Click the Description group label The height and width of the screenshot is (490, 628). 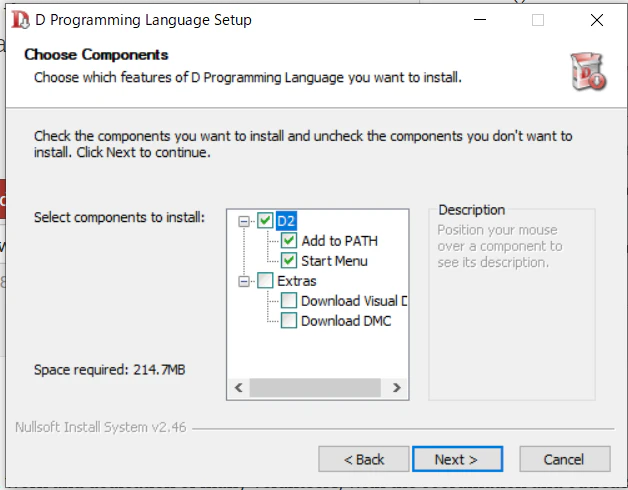tap(472, 210)
